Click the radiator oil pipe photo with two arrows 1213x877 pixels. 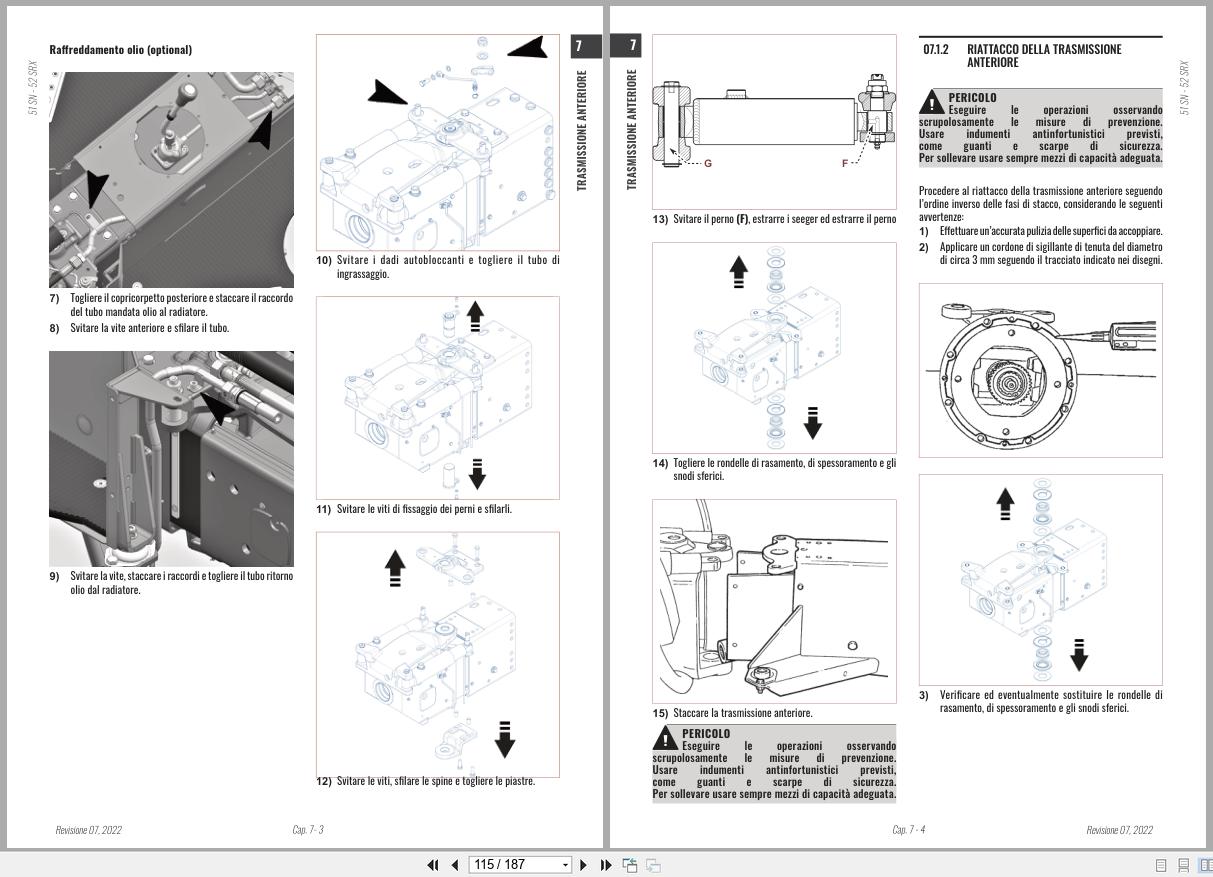172,179
